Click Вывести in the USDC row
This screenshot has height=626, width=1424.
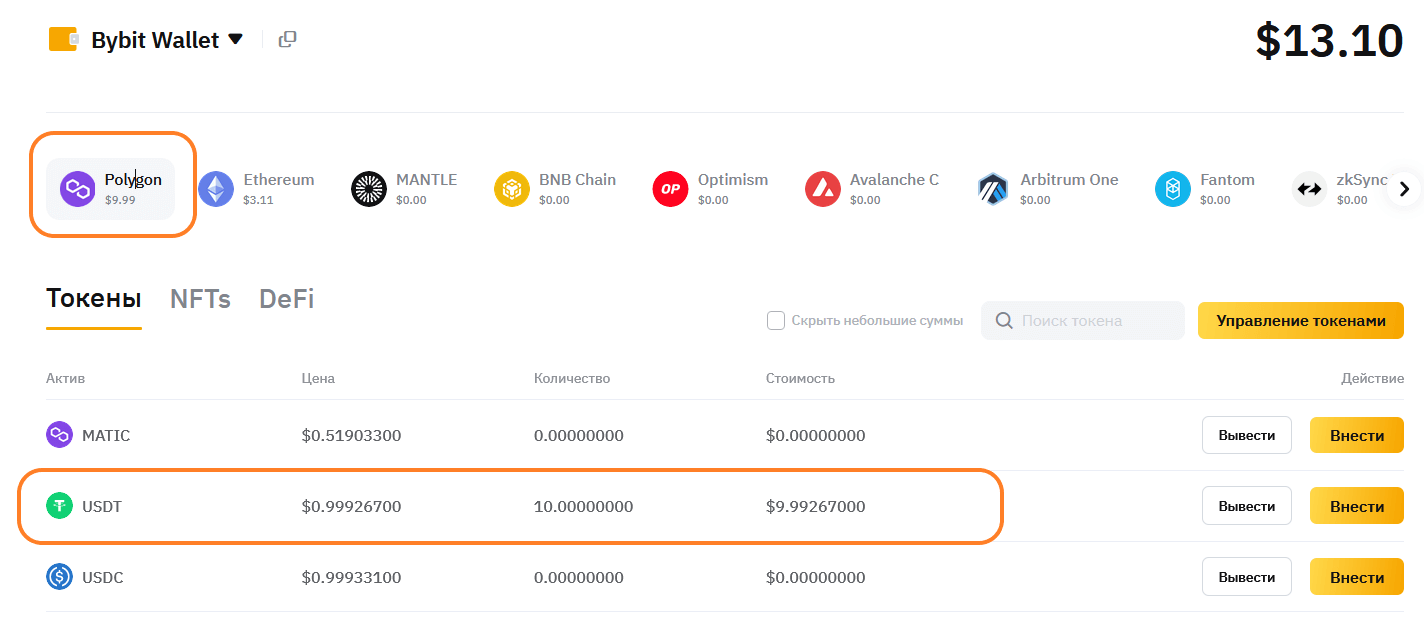tap(1247, 577)
